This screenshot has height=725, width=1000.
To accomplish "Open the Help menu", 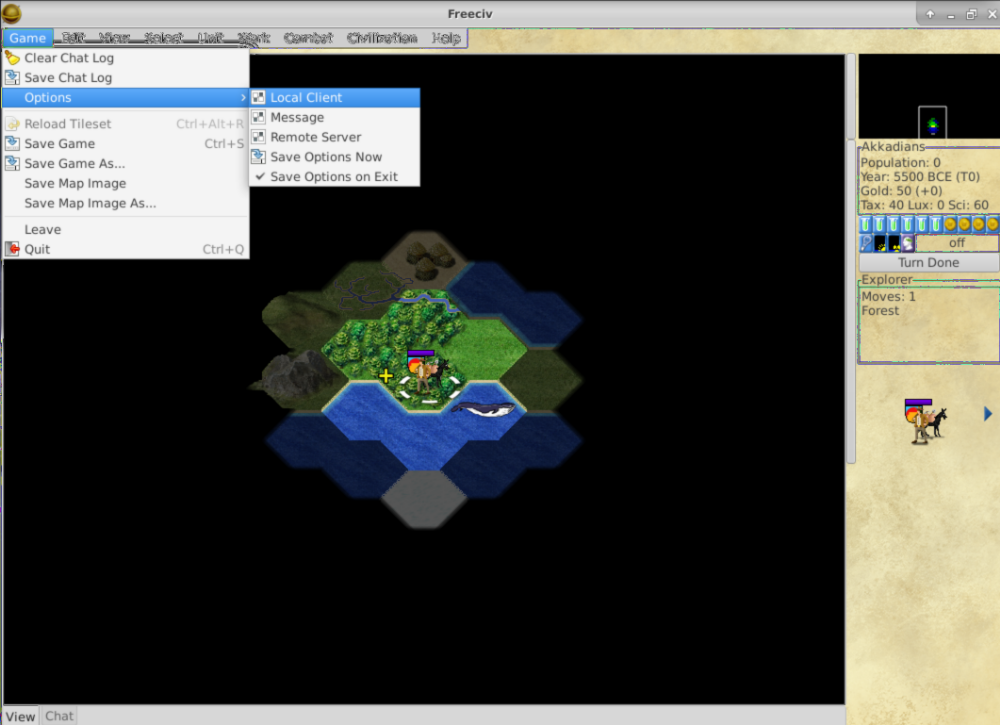I will pos(446,38).
